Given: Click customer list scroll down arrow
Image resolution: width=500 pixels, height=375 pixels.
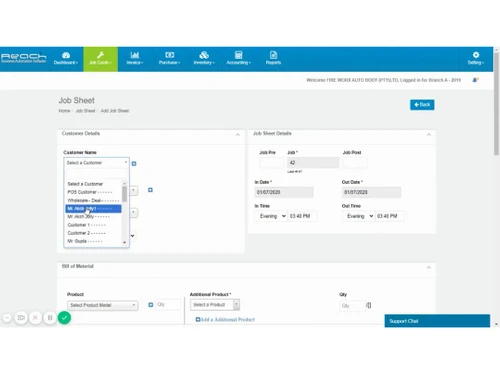Looking at the screenshot, I should (124, 243).
